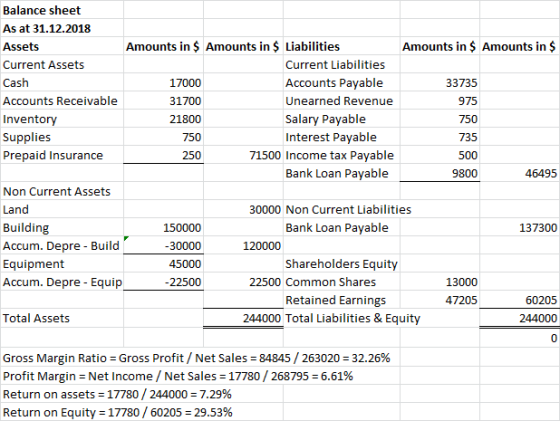The height and width of the screenshot is (421, 560).
Task: Select the 'Interest Payable' cell
Action: tap(341, 137)
